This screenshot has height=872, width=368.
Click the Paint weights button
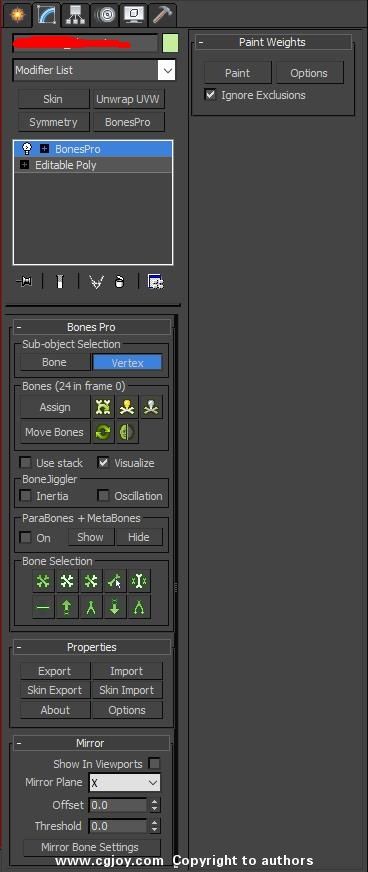(237, 73)
